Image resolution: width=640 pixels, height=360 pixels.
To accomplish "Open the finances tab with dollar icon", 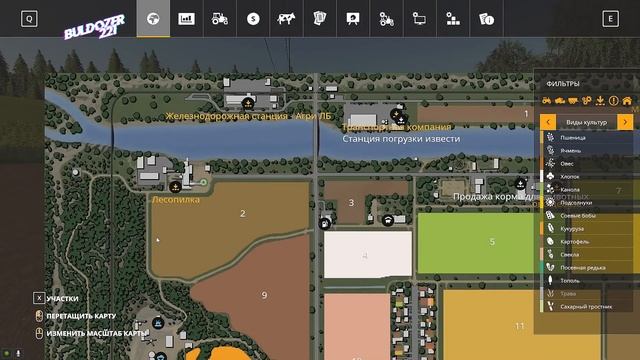I will click(x=253, y=19).
